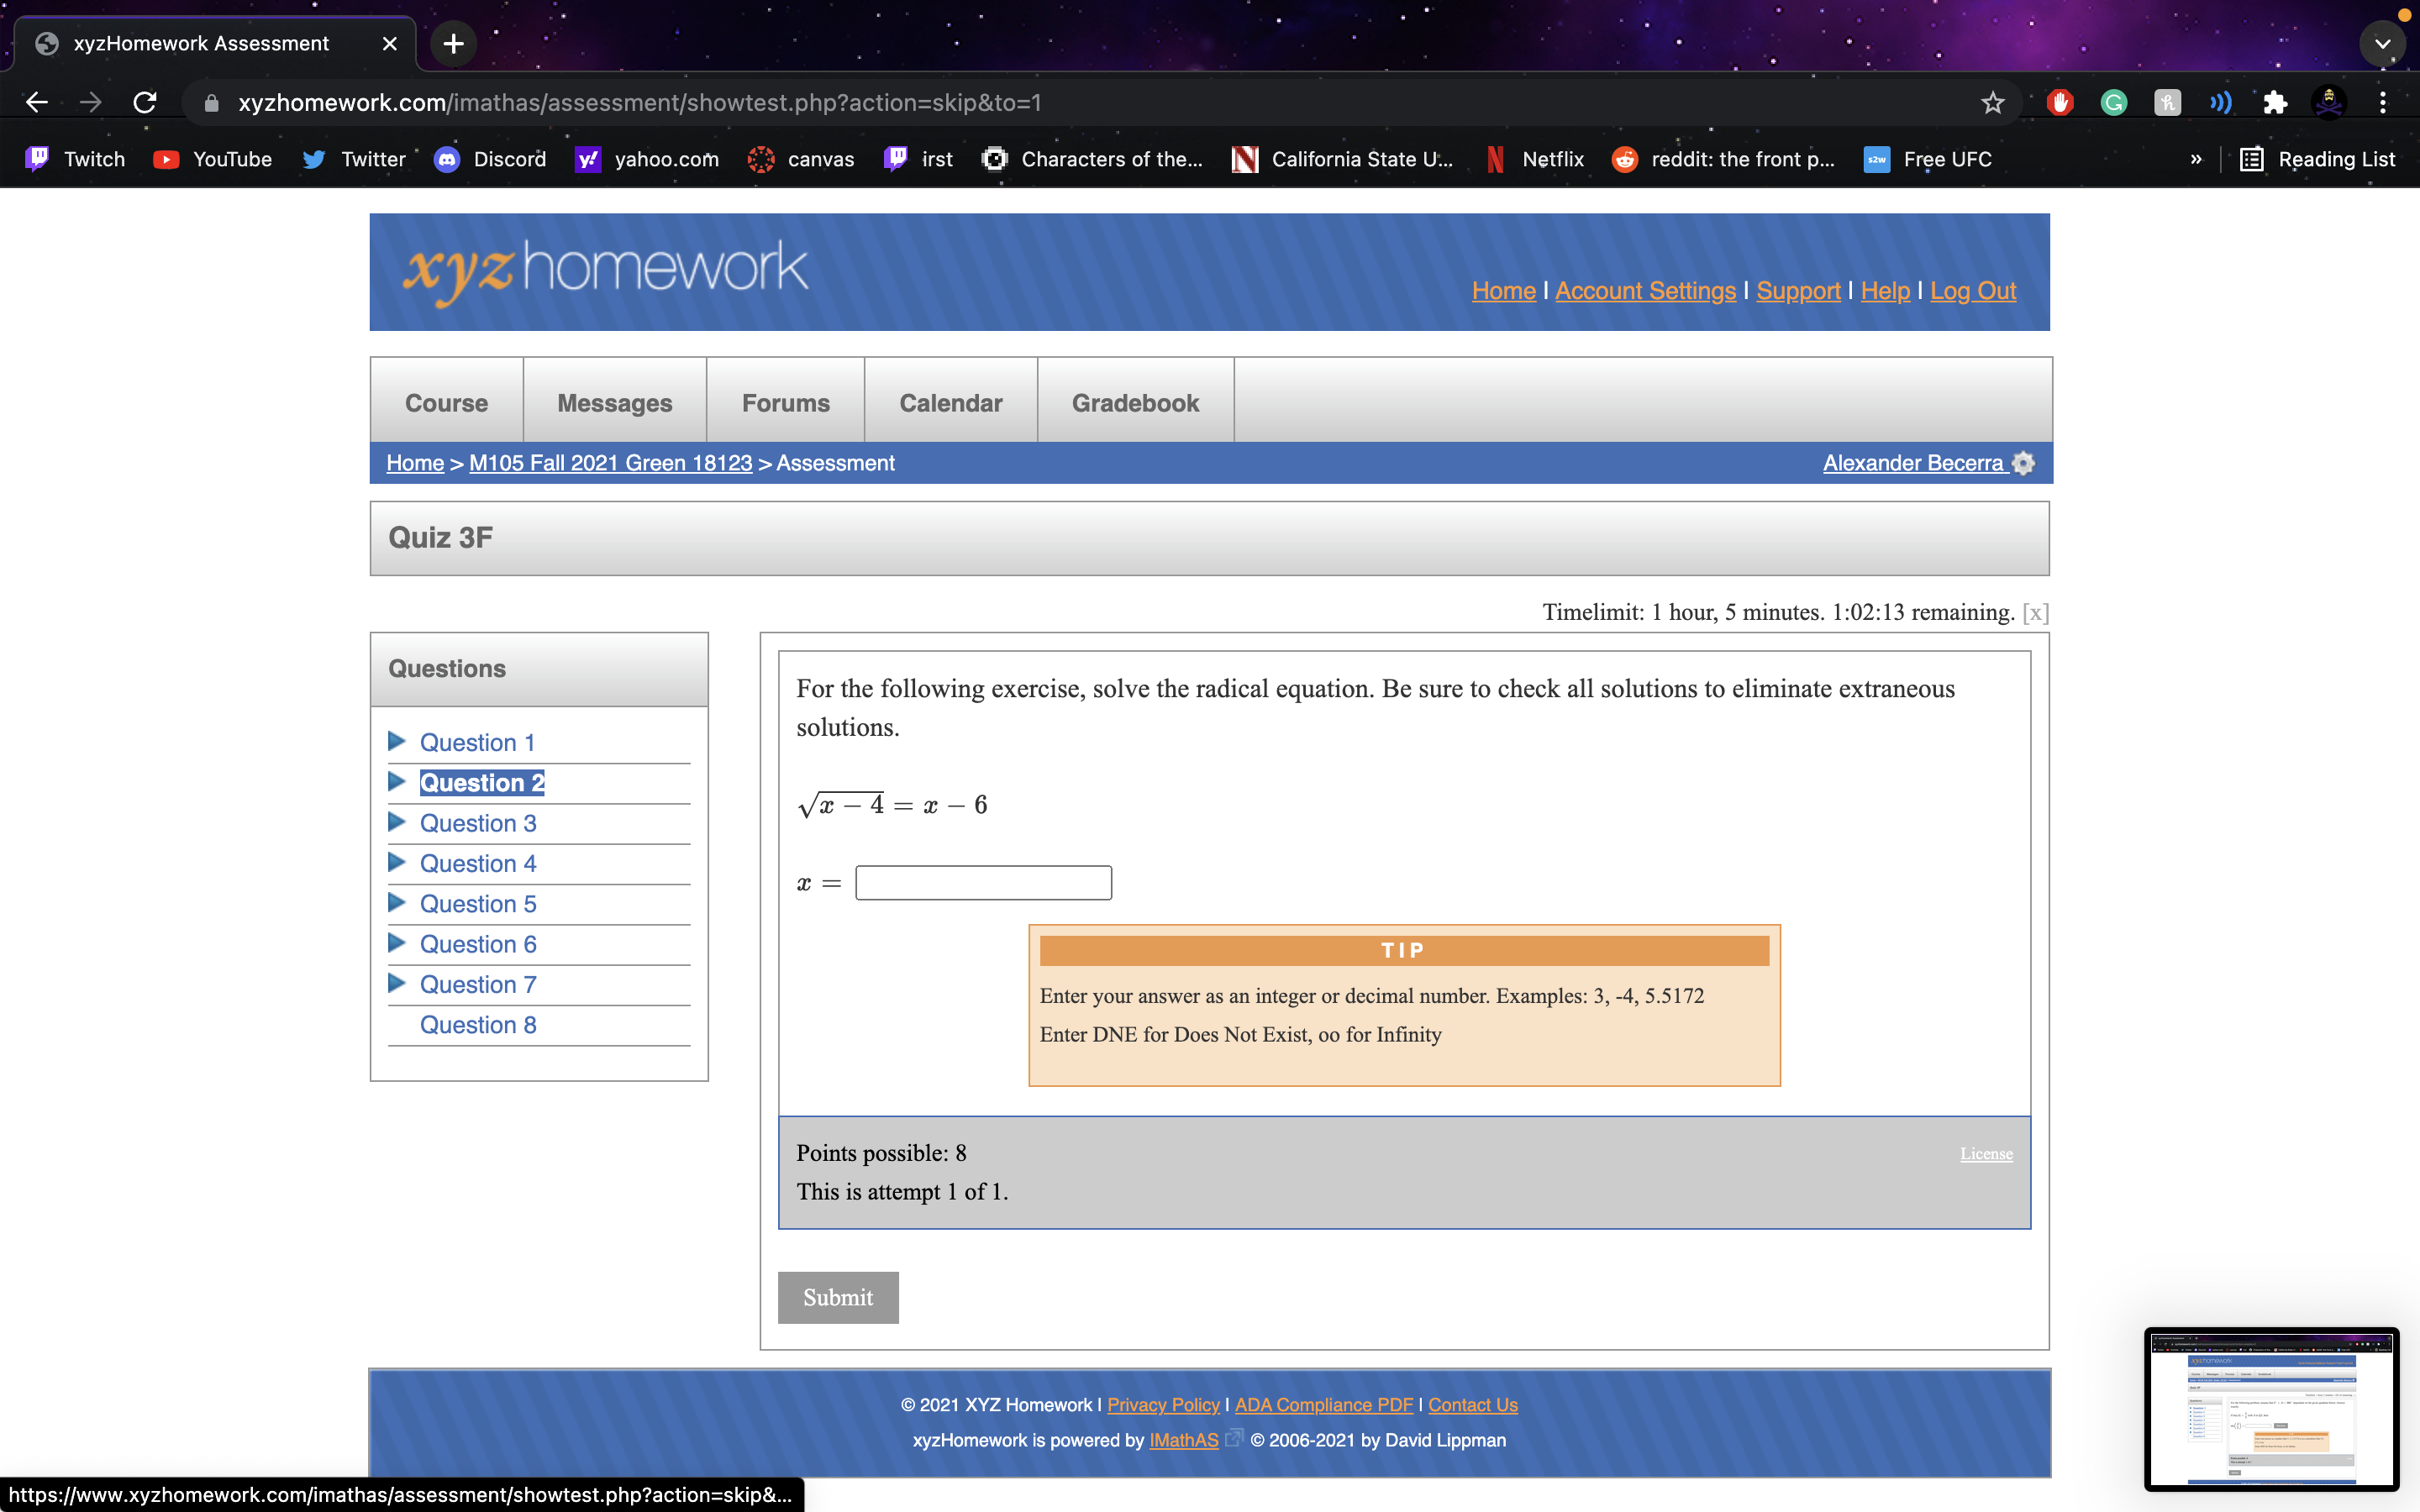Expand the Question 5 arrow
Viewport: 2420px width, 1512px height.
[397, 903]
